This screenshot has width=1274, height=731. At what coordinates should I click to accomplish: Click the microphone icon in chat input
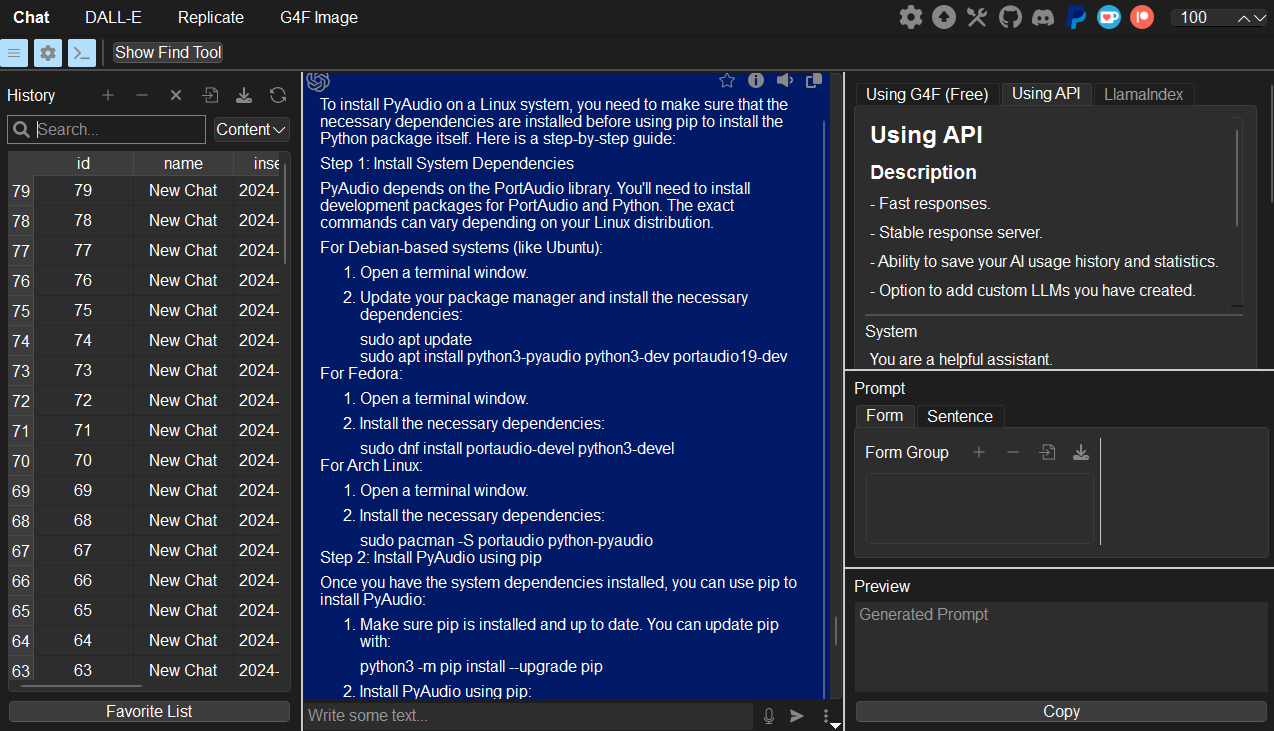pyautogui.click(x=769, y=715)
